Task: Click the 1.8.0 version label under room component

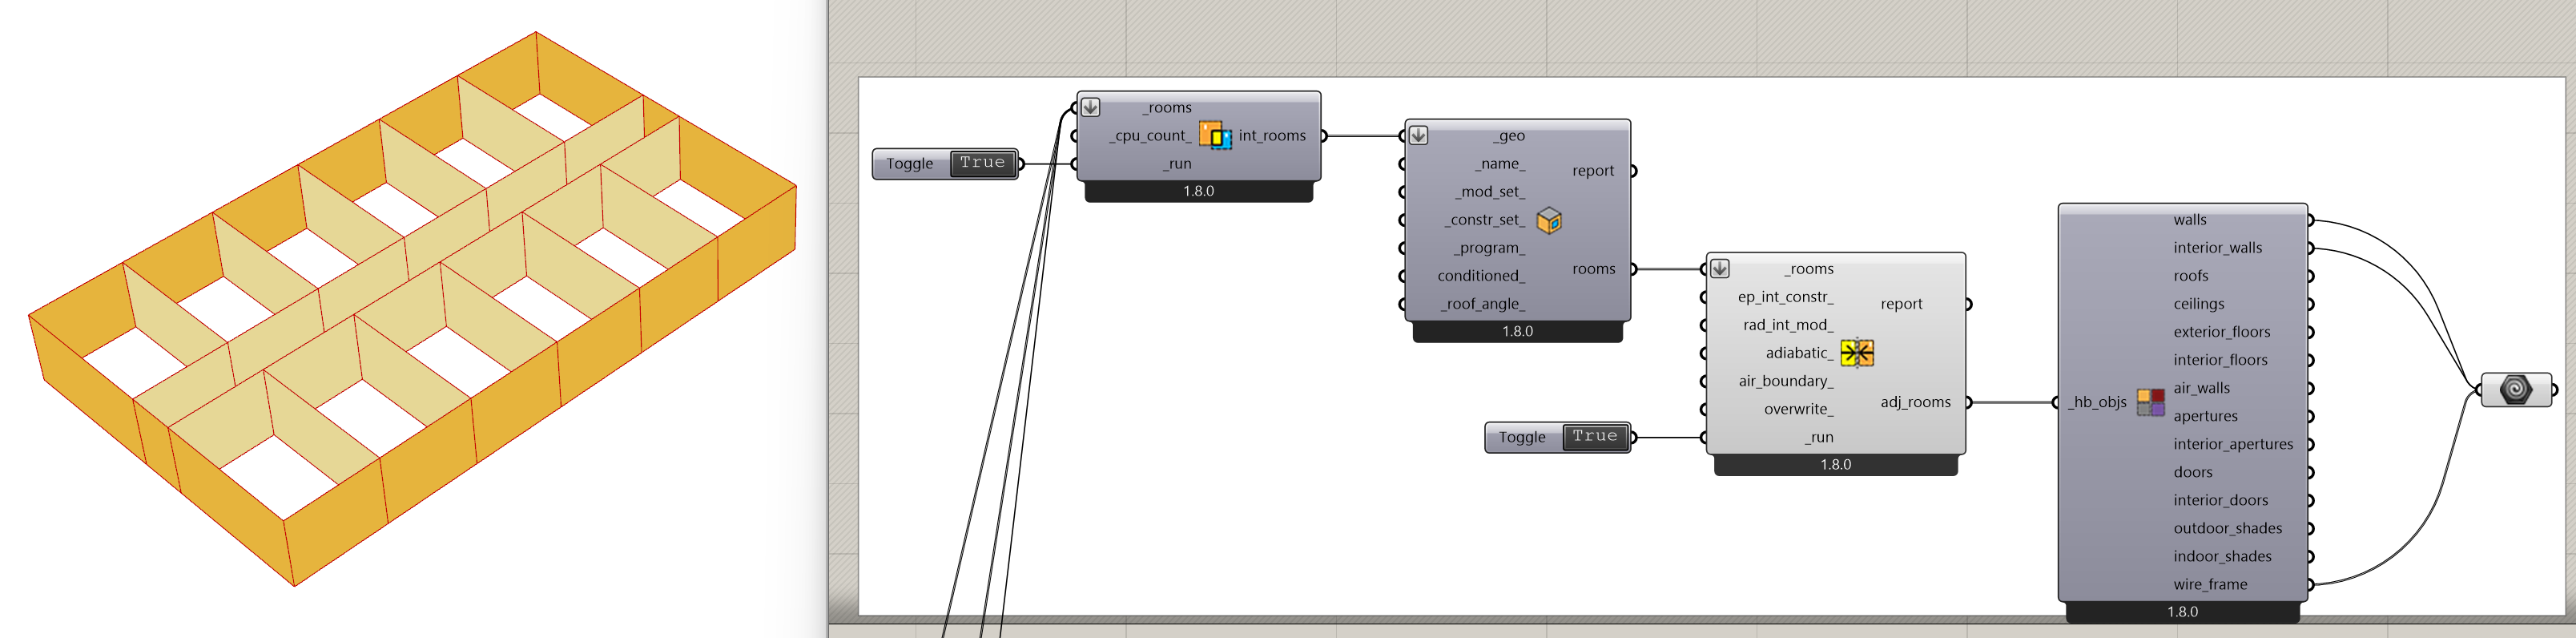Action: click(1517, 331)
